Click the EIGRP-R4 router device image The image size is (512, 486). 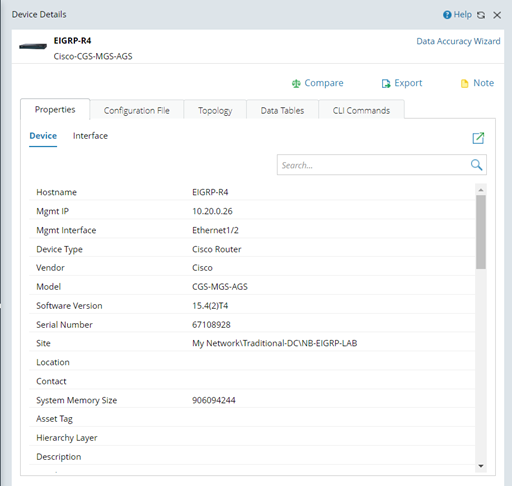[33, 46]
